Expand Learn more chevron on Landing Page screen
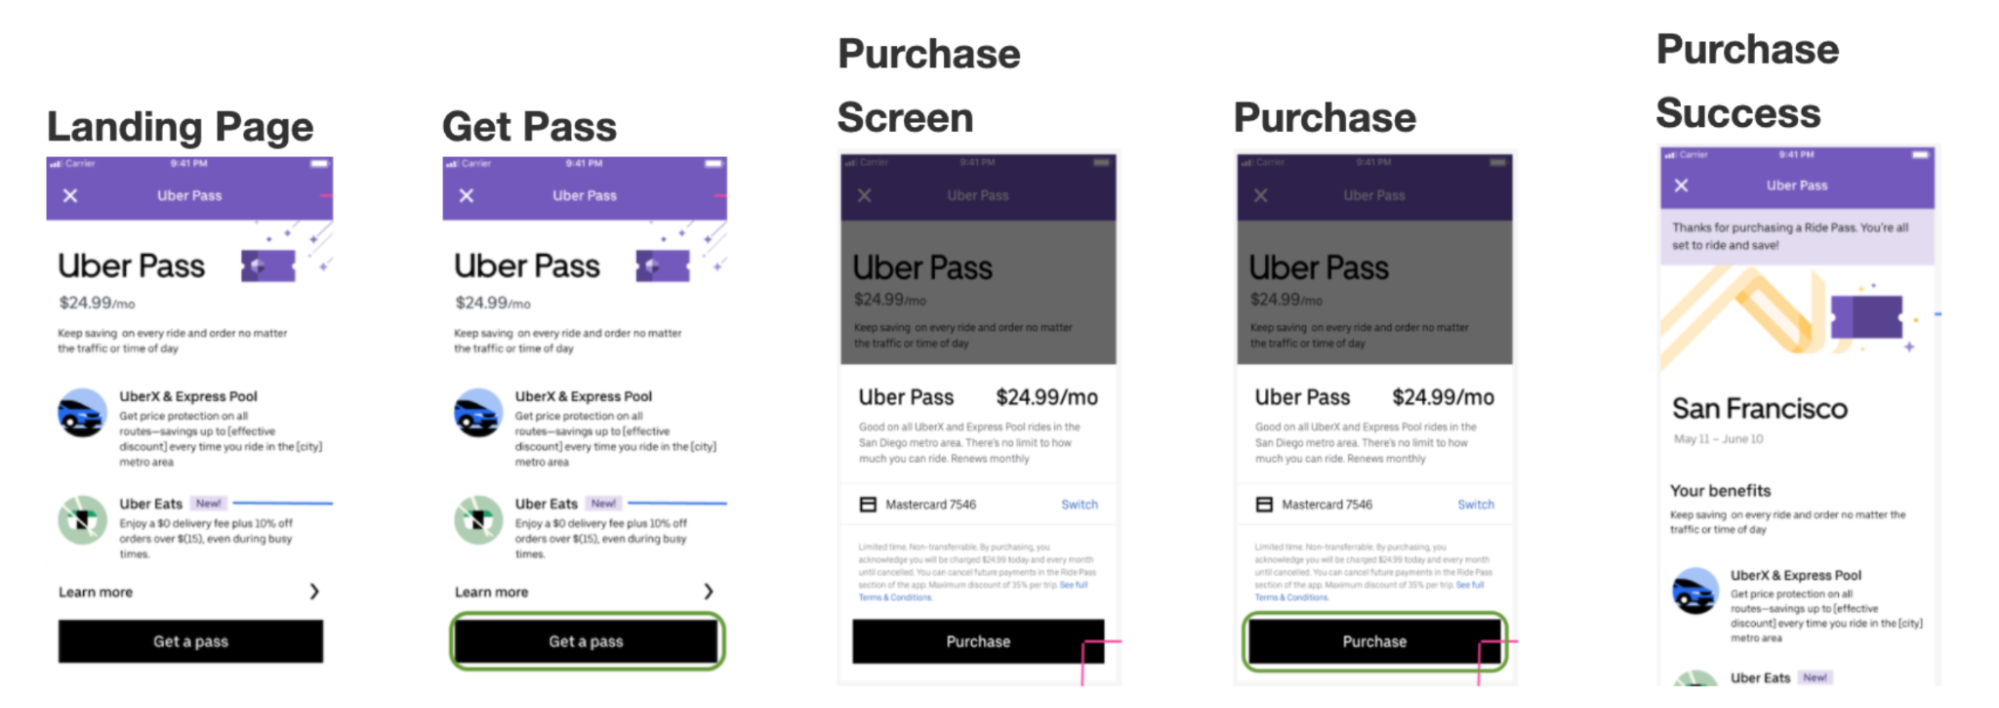The height and width of the screenshot is (708, 1999). pyautogui.click(x=314, y=592)
